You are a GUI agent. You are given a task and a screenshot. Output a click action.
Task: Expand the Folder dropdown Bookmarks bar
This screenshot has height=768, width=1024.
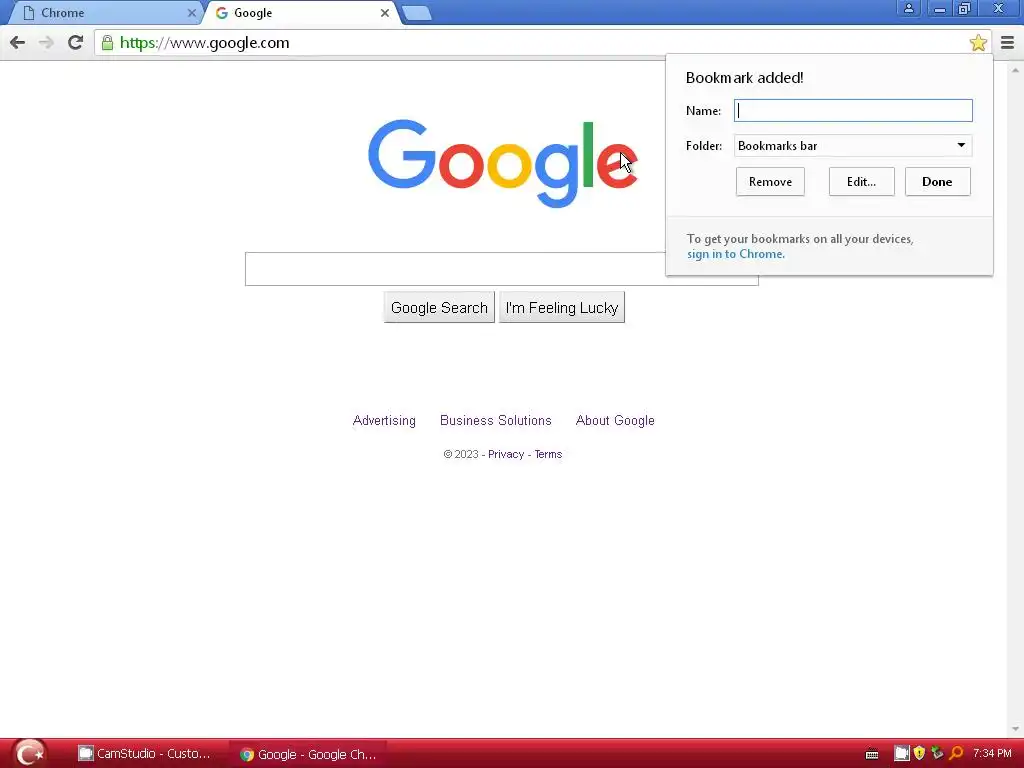pos(853,146)
